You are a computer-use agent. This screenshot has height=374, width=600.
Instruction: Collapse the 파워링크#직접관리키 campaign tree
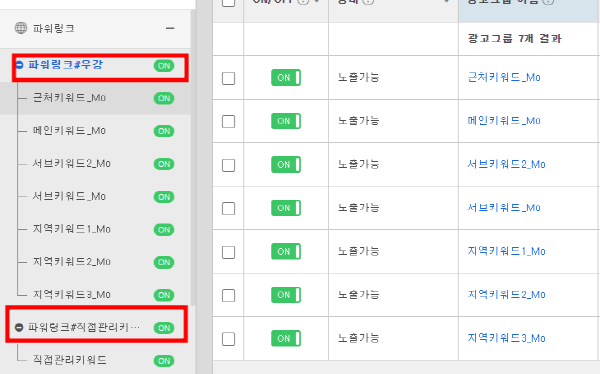(x=19, y=327)
